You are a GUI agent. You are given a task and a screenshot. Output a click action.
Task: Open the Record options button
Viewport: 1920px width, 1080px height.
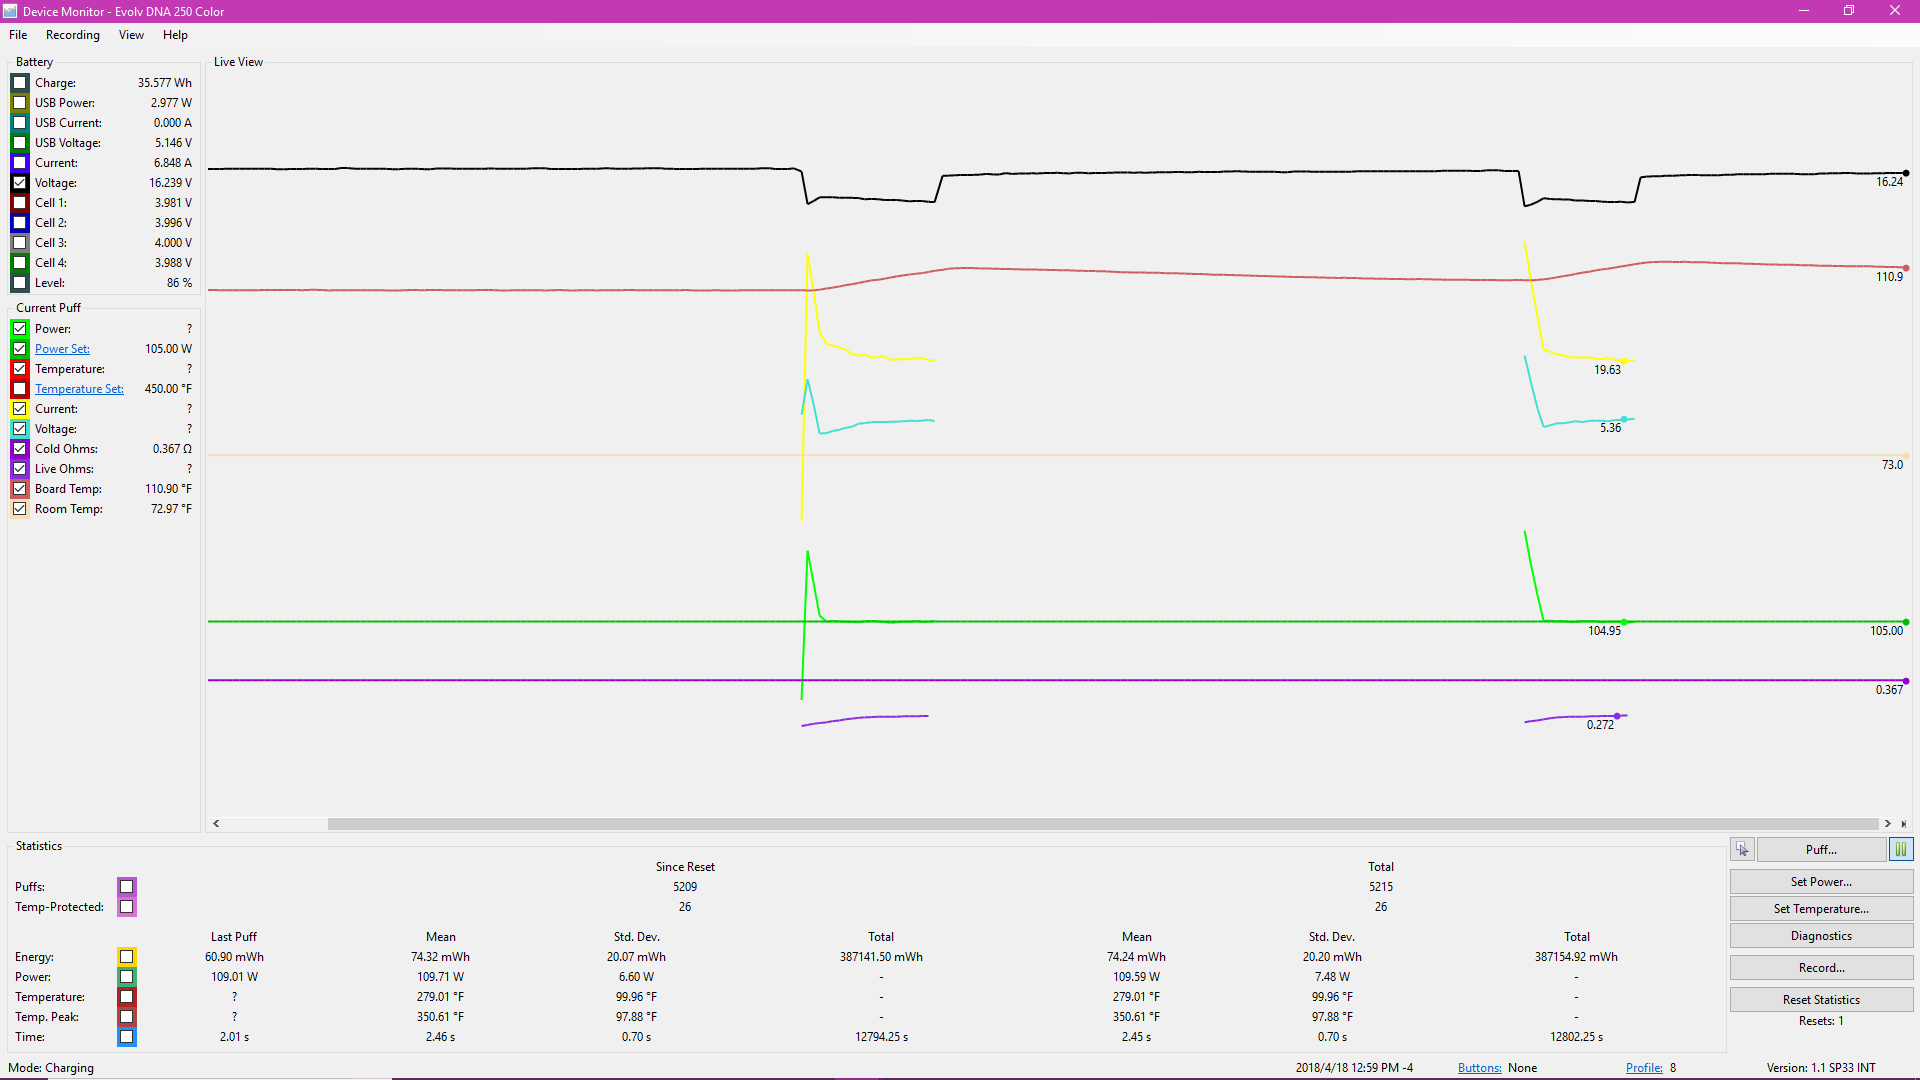click(x=1821, y=967)
